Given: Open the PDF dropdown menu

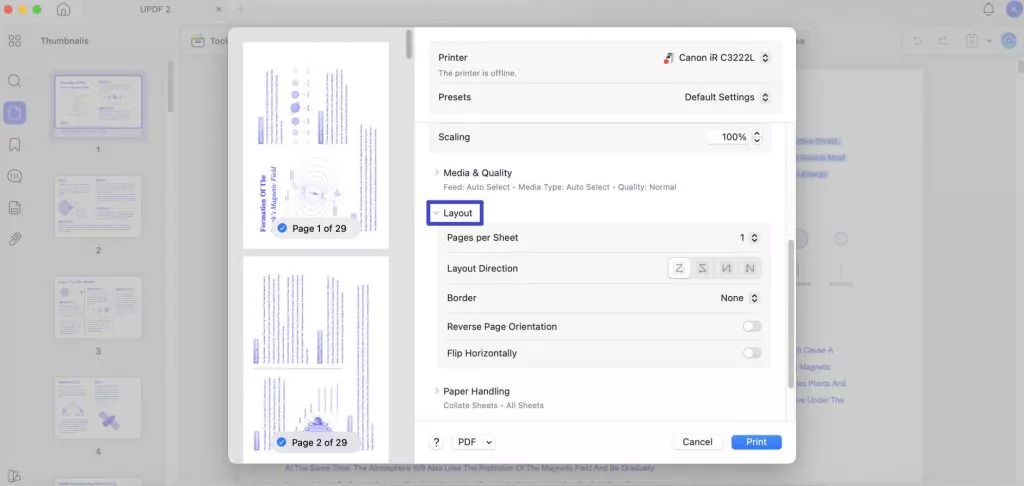Looking at the screenshot, I should pyautogui.click(x=473, y=442).
